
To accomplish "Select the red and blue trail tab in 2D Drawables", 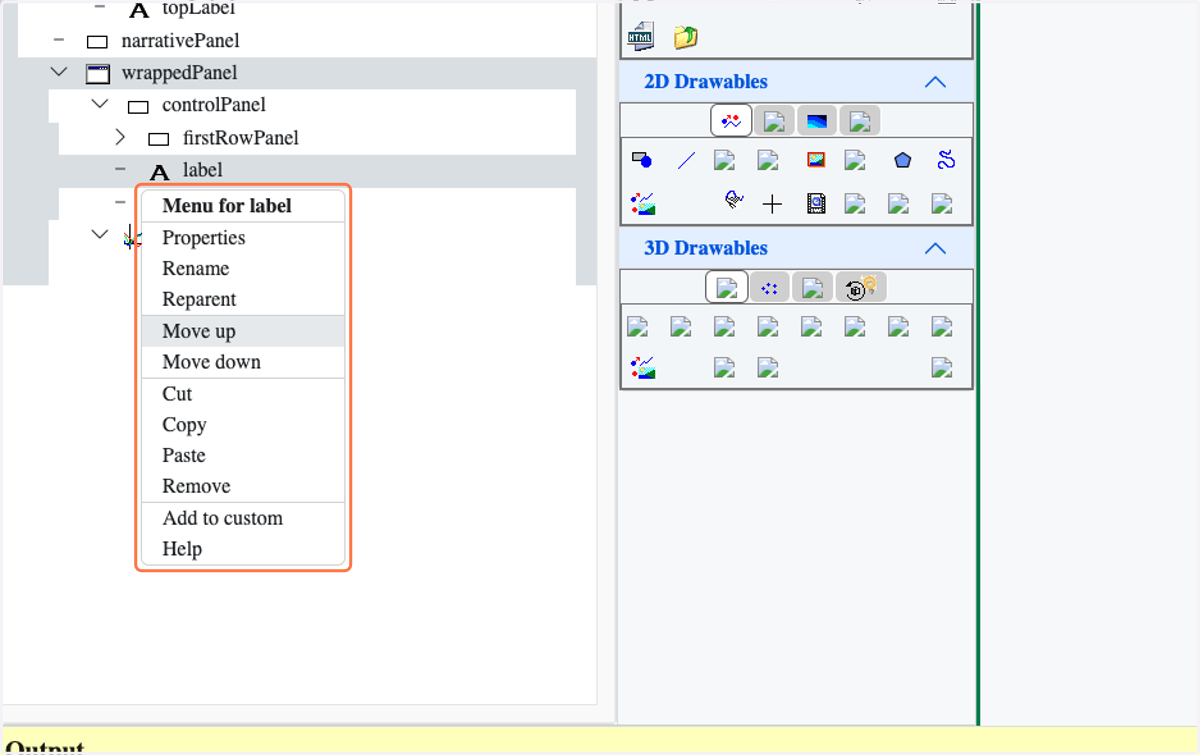I will (731, 121).
